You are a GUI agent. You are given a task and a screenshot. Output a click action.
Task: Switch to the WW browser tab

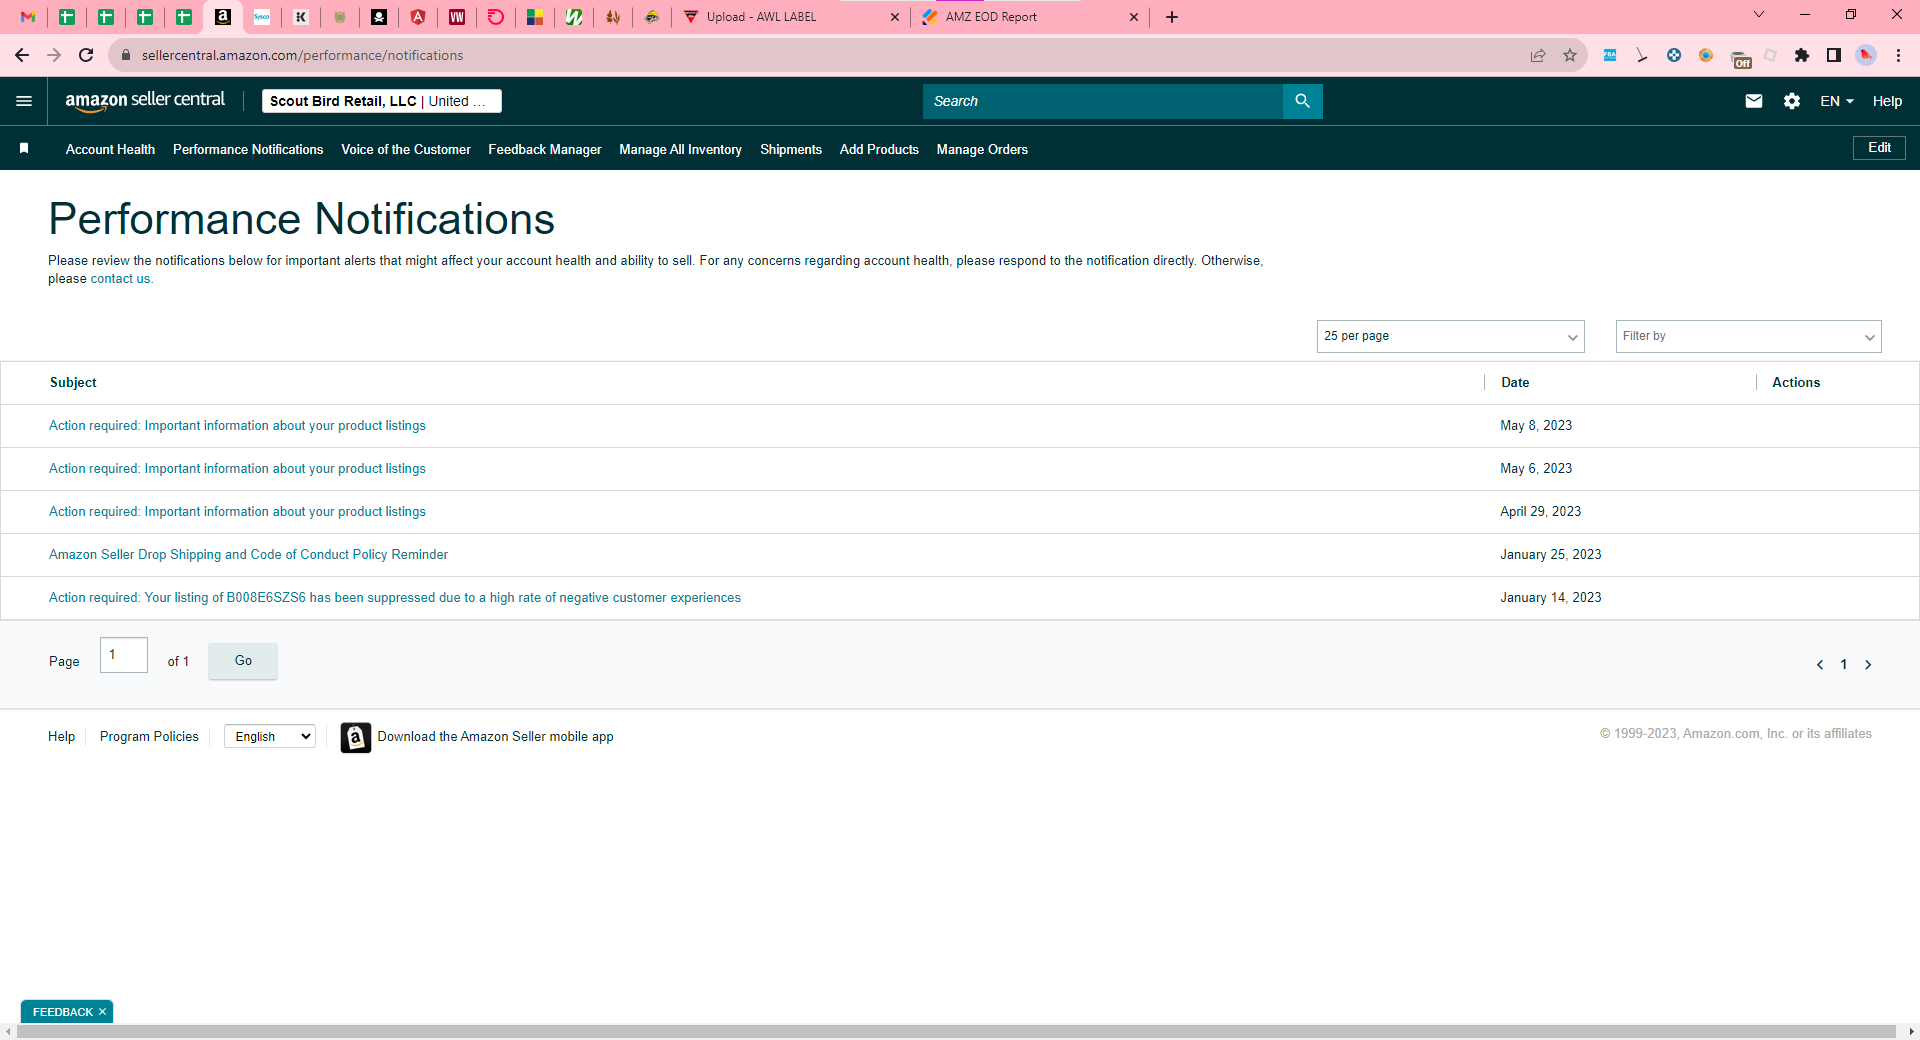click(457, 17)
